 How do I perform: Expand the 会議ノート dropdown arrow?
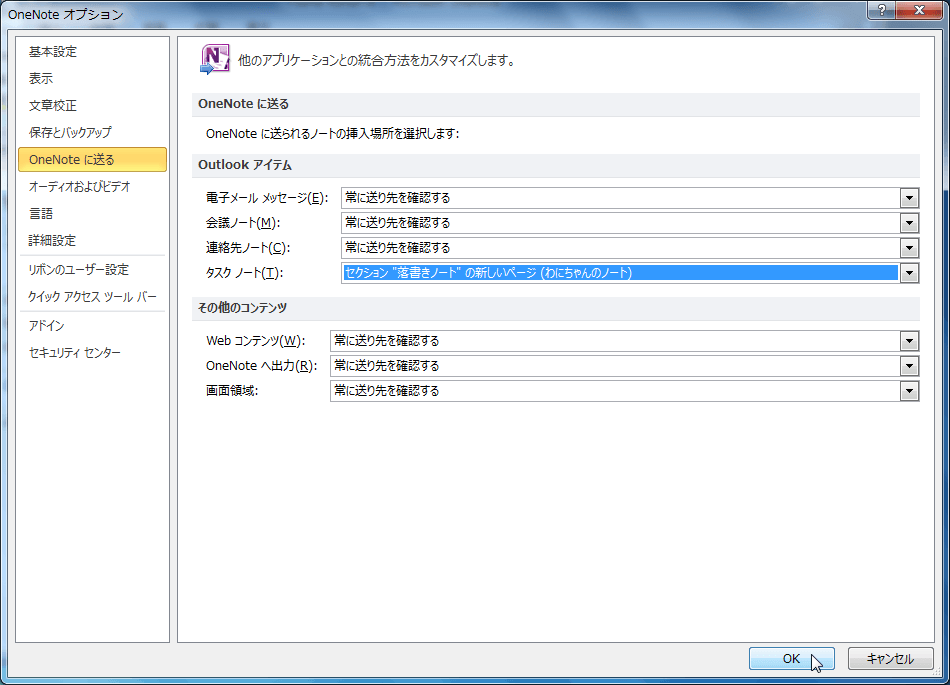pos(909,223)
